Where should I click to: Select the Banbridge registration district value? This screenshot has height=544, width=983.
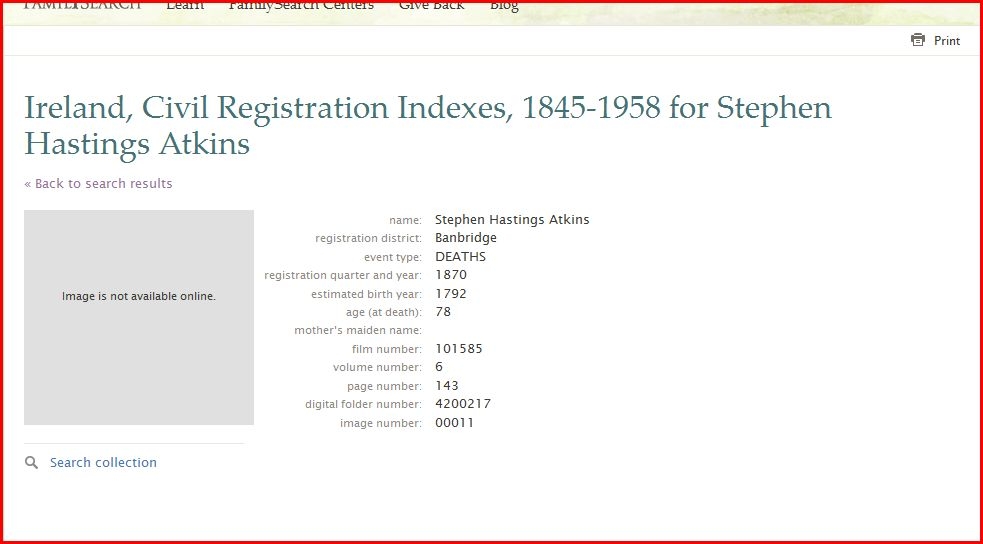[465, 238]
